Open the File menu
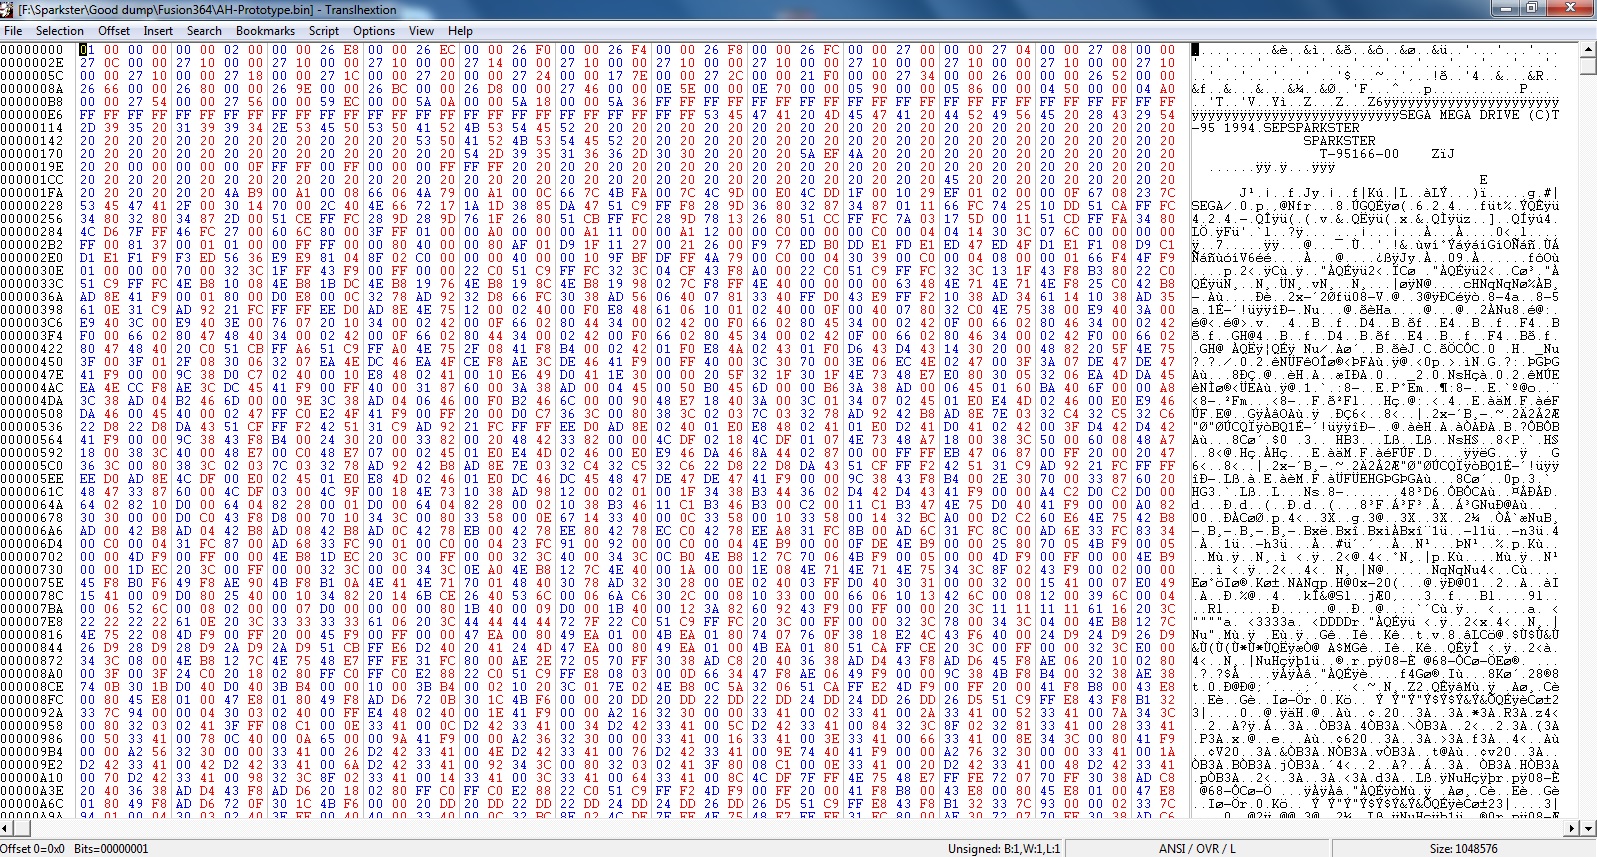Viewport: 1597px width, 857px height. (x=13, y=31)
